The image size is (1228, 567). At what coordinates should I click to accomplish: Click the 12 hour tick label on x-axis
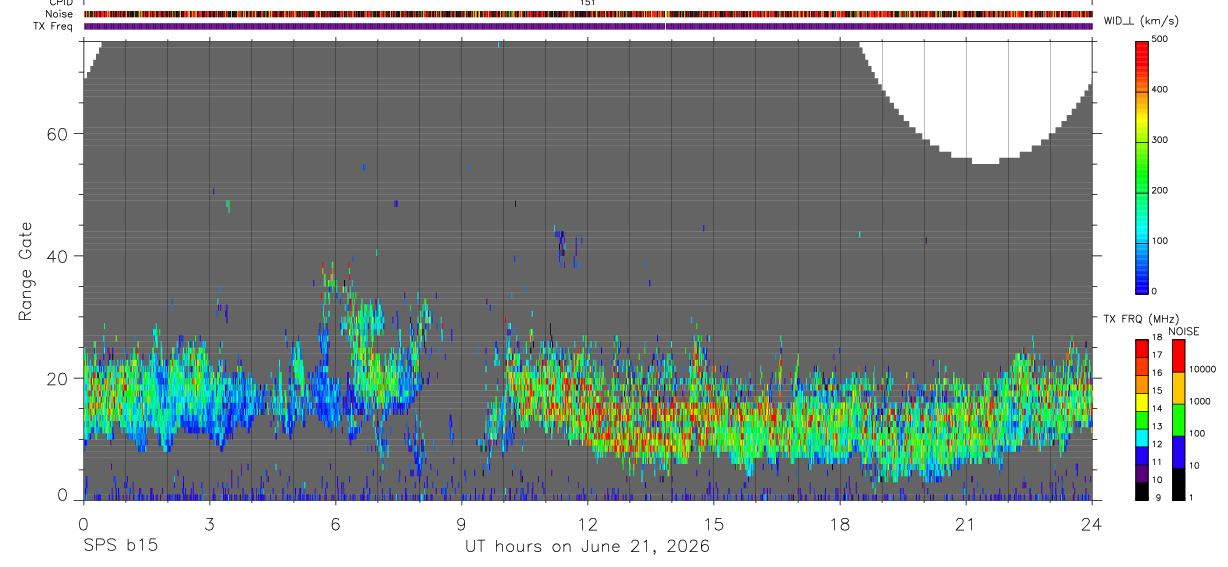pos(587,524)
